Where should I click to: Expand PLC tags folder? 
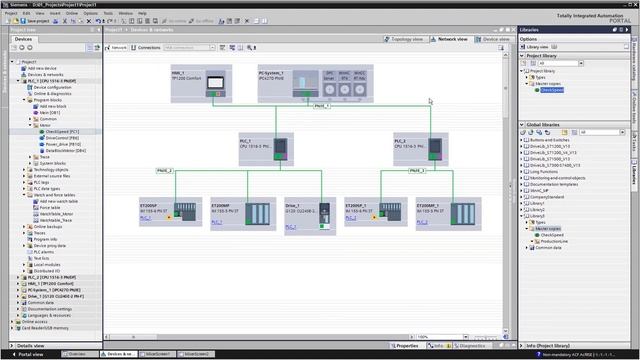pyautogui.click(x=24, y=182)
